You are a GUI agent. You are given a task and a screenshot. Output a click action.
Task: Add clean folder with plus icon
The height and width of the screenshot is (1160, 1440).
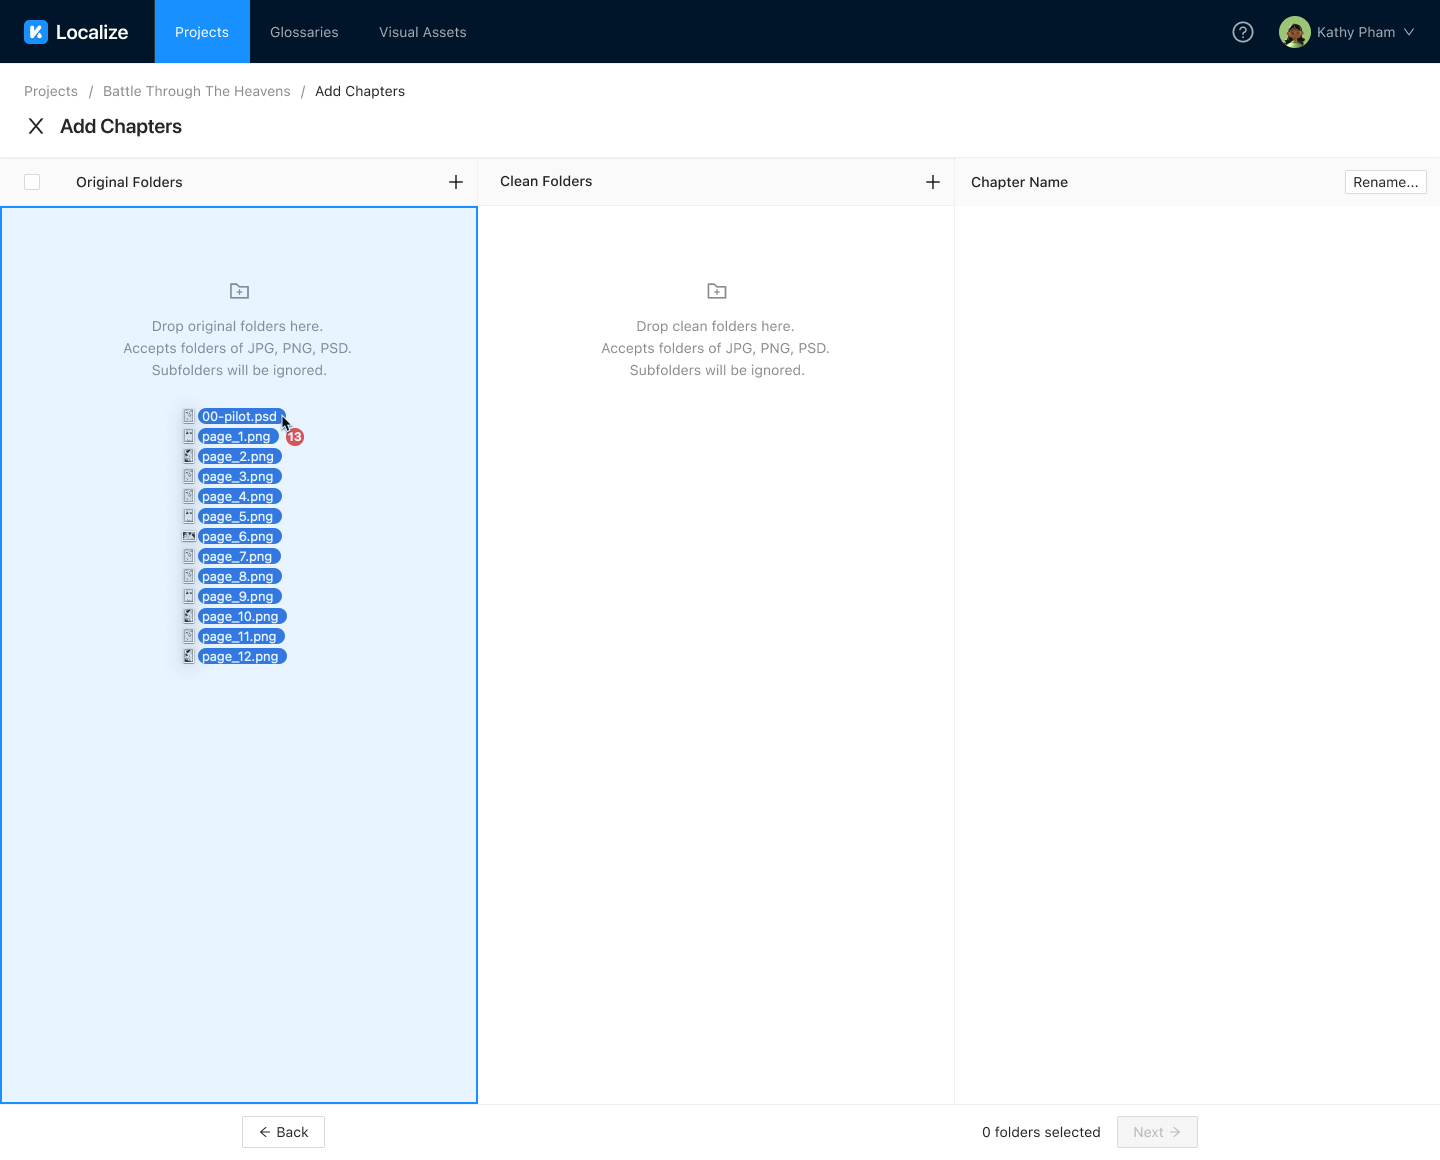coord(933,182)
